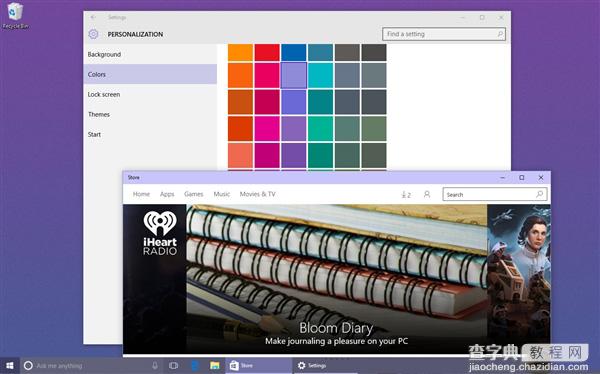600x374 pixels.
Task: Open the Start settings page
Action: tap(150, 134)
